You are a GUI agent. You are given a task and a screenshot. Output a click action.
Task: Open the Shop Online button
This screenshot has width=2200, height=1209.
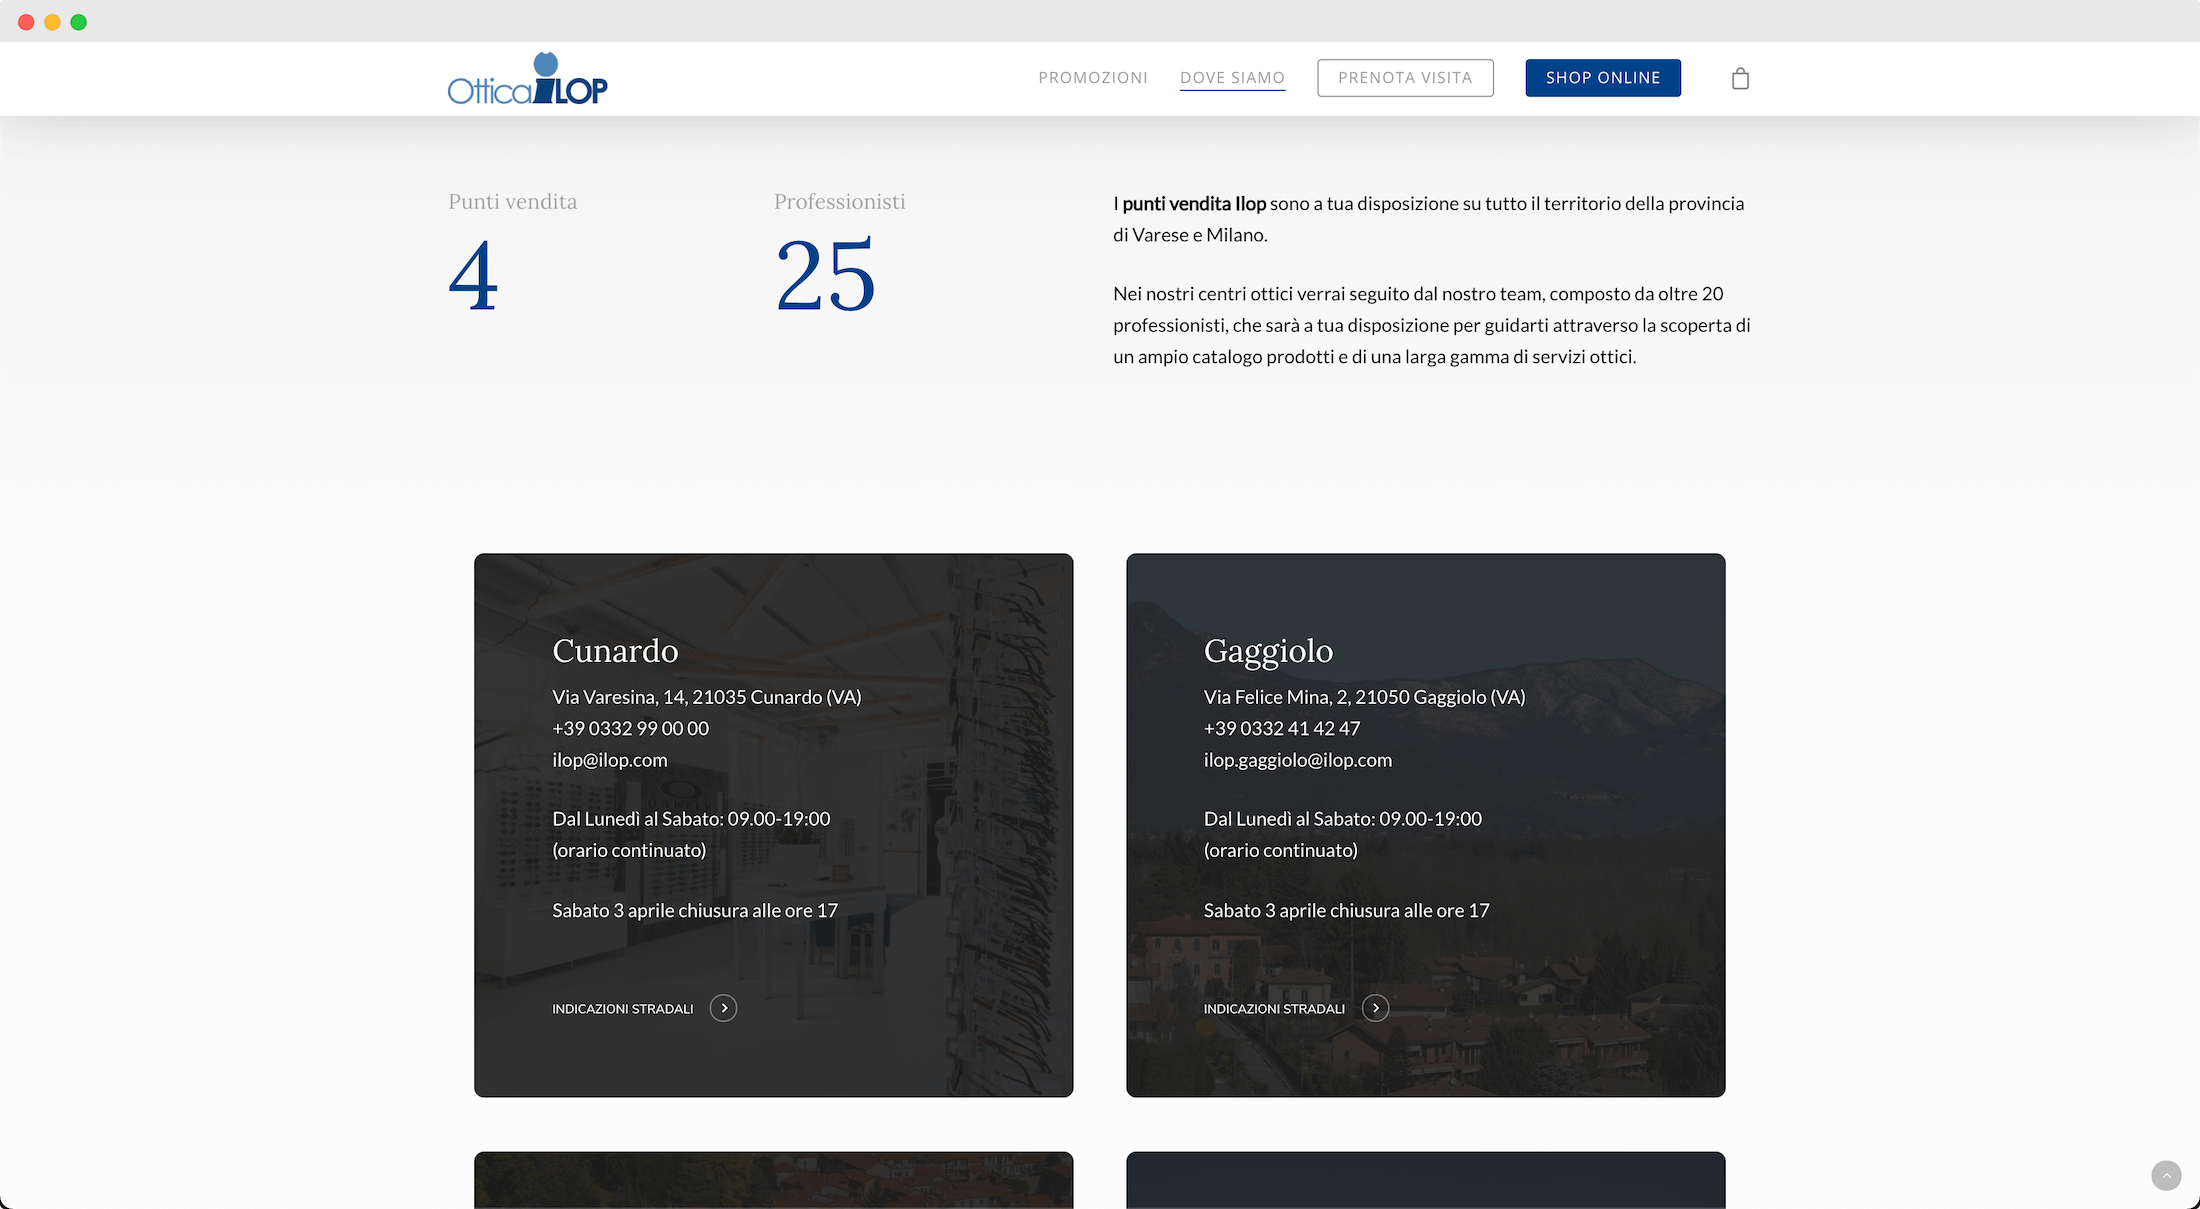tap(1603, 78)
